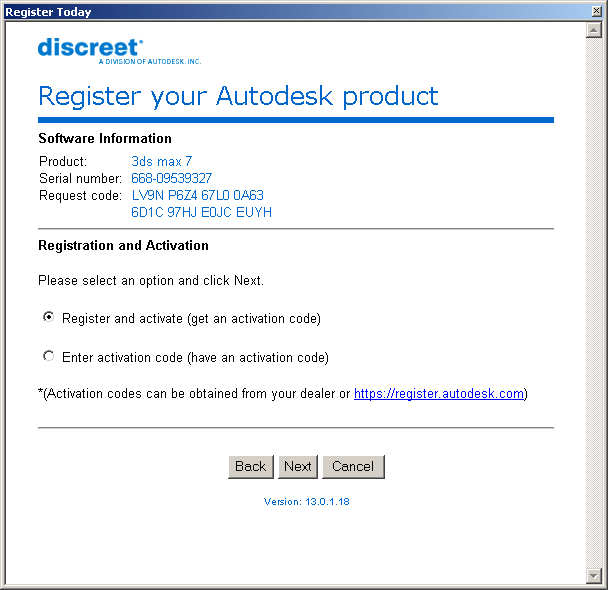
Task: Click the Version: 13.0.1.18 text
Action: (306, 502)
